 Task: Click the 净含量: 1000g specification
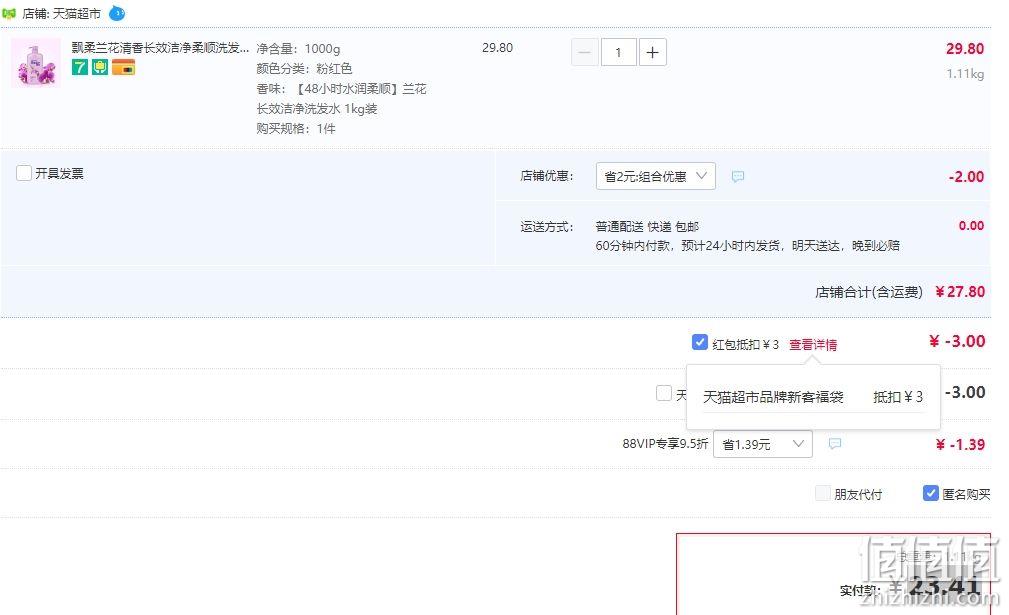[x=298, y=49]
